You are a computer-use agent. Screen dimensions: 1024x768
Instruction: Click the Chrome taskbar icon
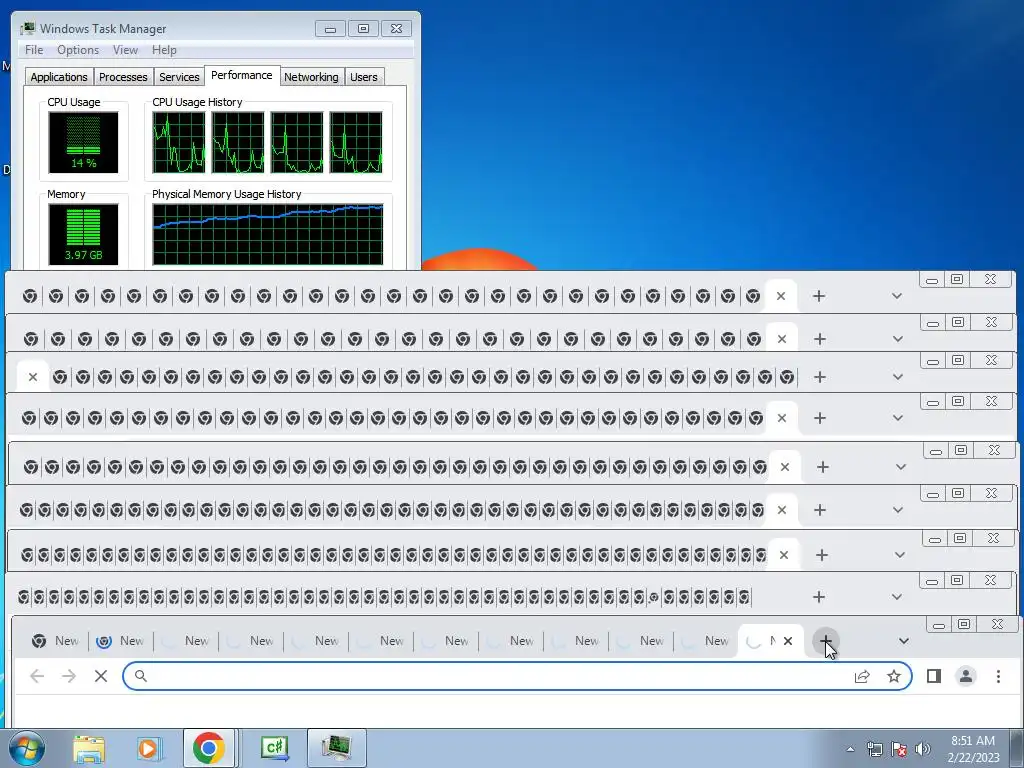click(x=209, y=748)
